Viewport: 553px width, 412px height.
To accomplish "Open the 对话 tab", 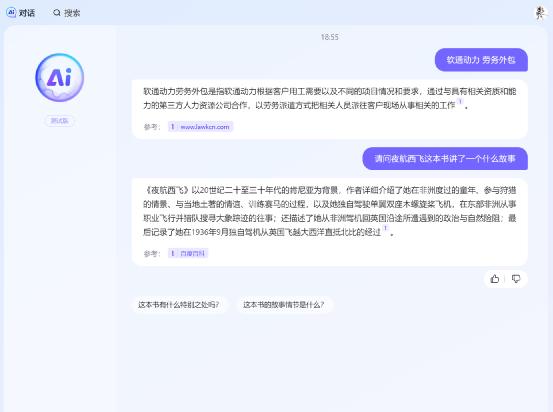I will 21,13.
